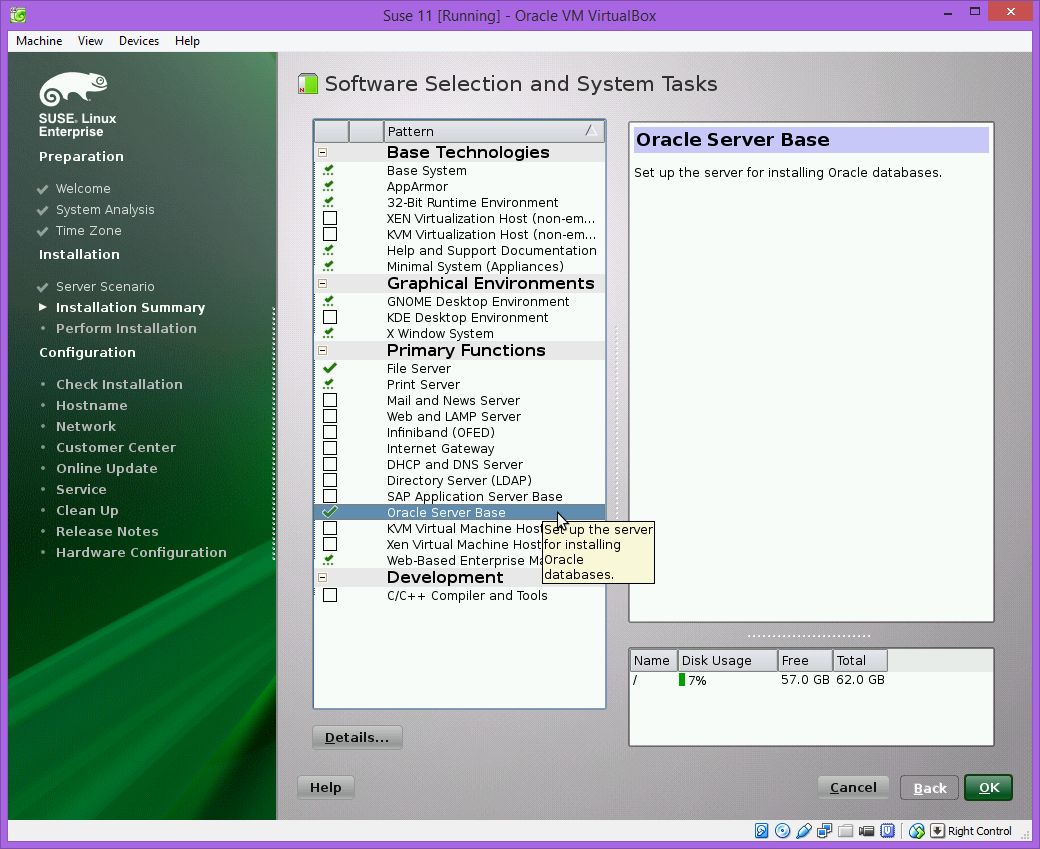This screenshot has width=1040, height=849.
Task: Open the USB devices status icon
Action: pos(804,830)
